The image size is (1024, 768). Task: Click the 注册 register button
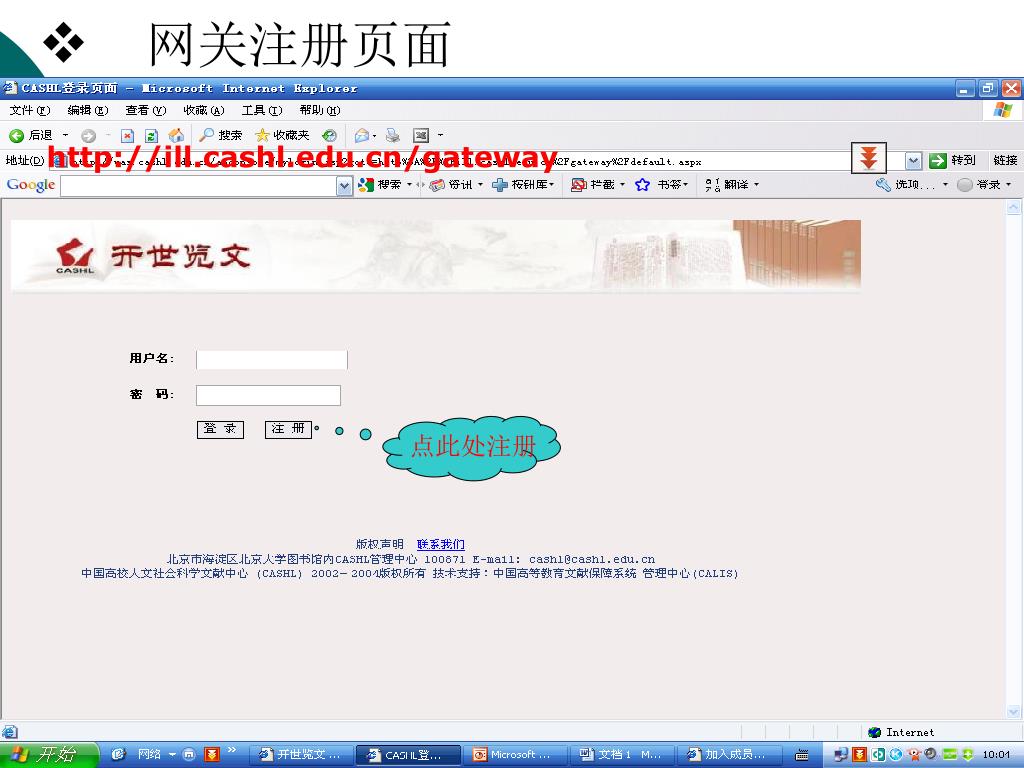[288, 429]
